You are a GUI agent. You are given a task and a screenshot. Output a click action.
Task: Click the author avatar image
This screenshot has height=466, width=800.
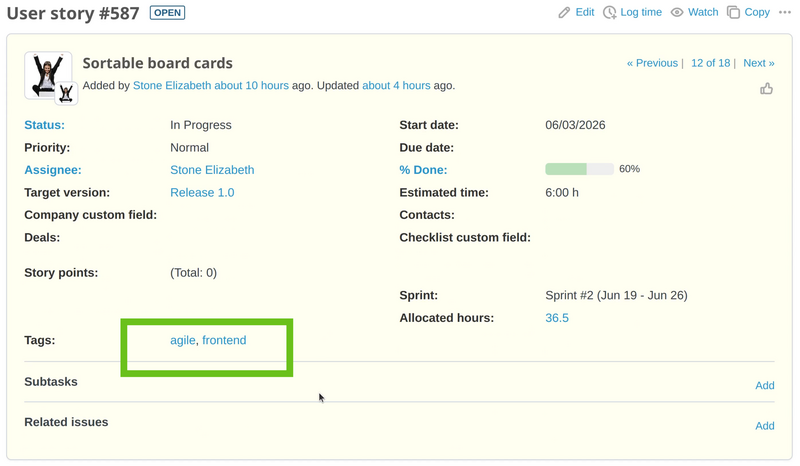coord(47,75)
